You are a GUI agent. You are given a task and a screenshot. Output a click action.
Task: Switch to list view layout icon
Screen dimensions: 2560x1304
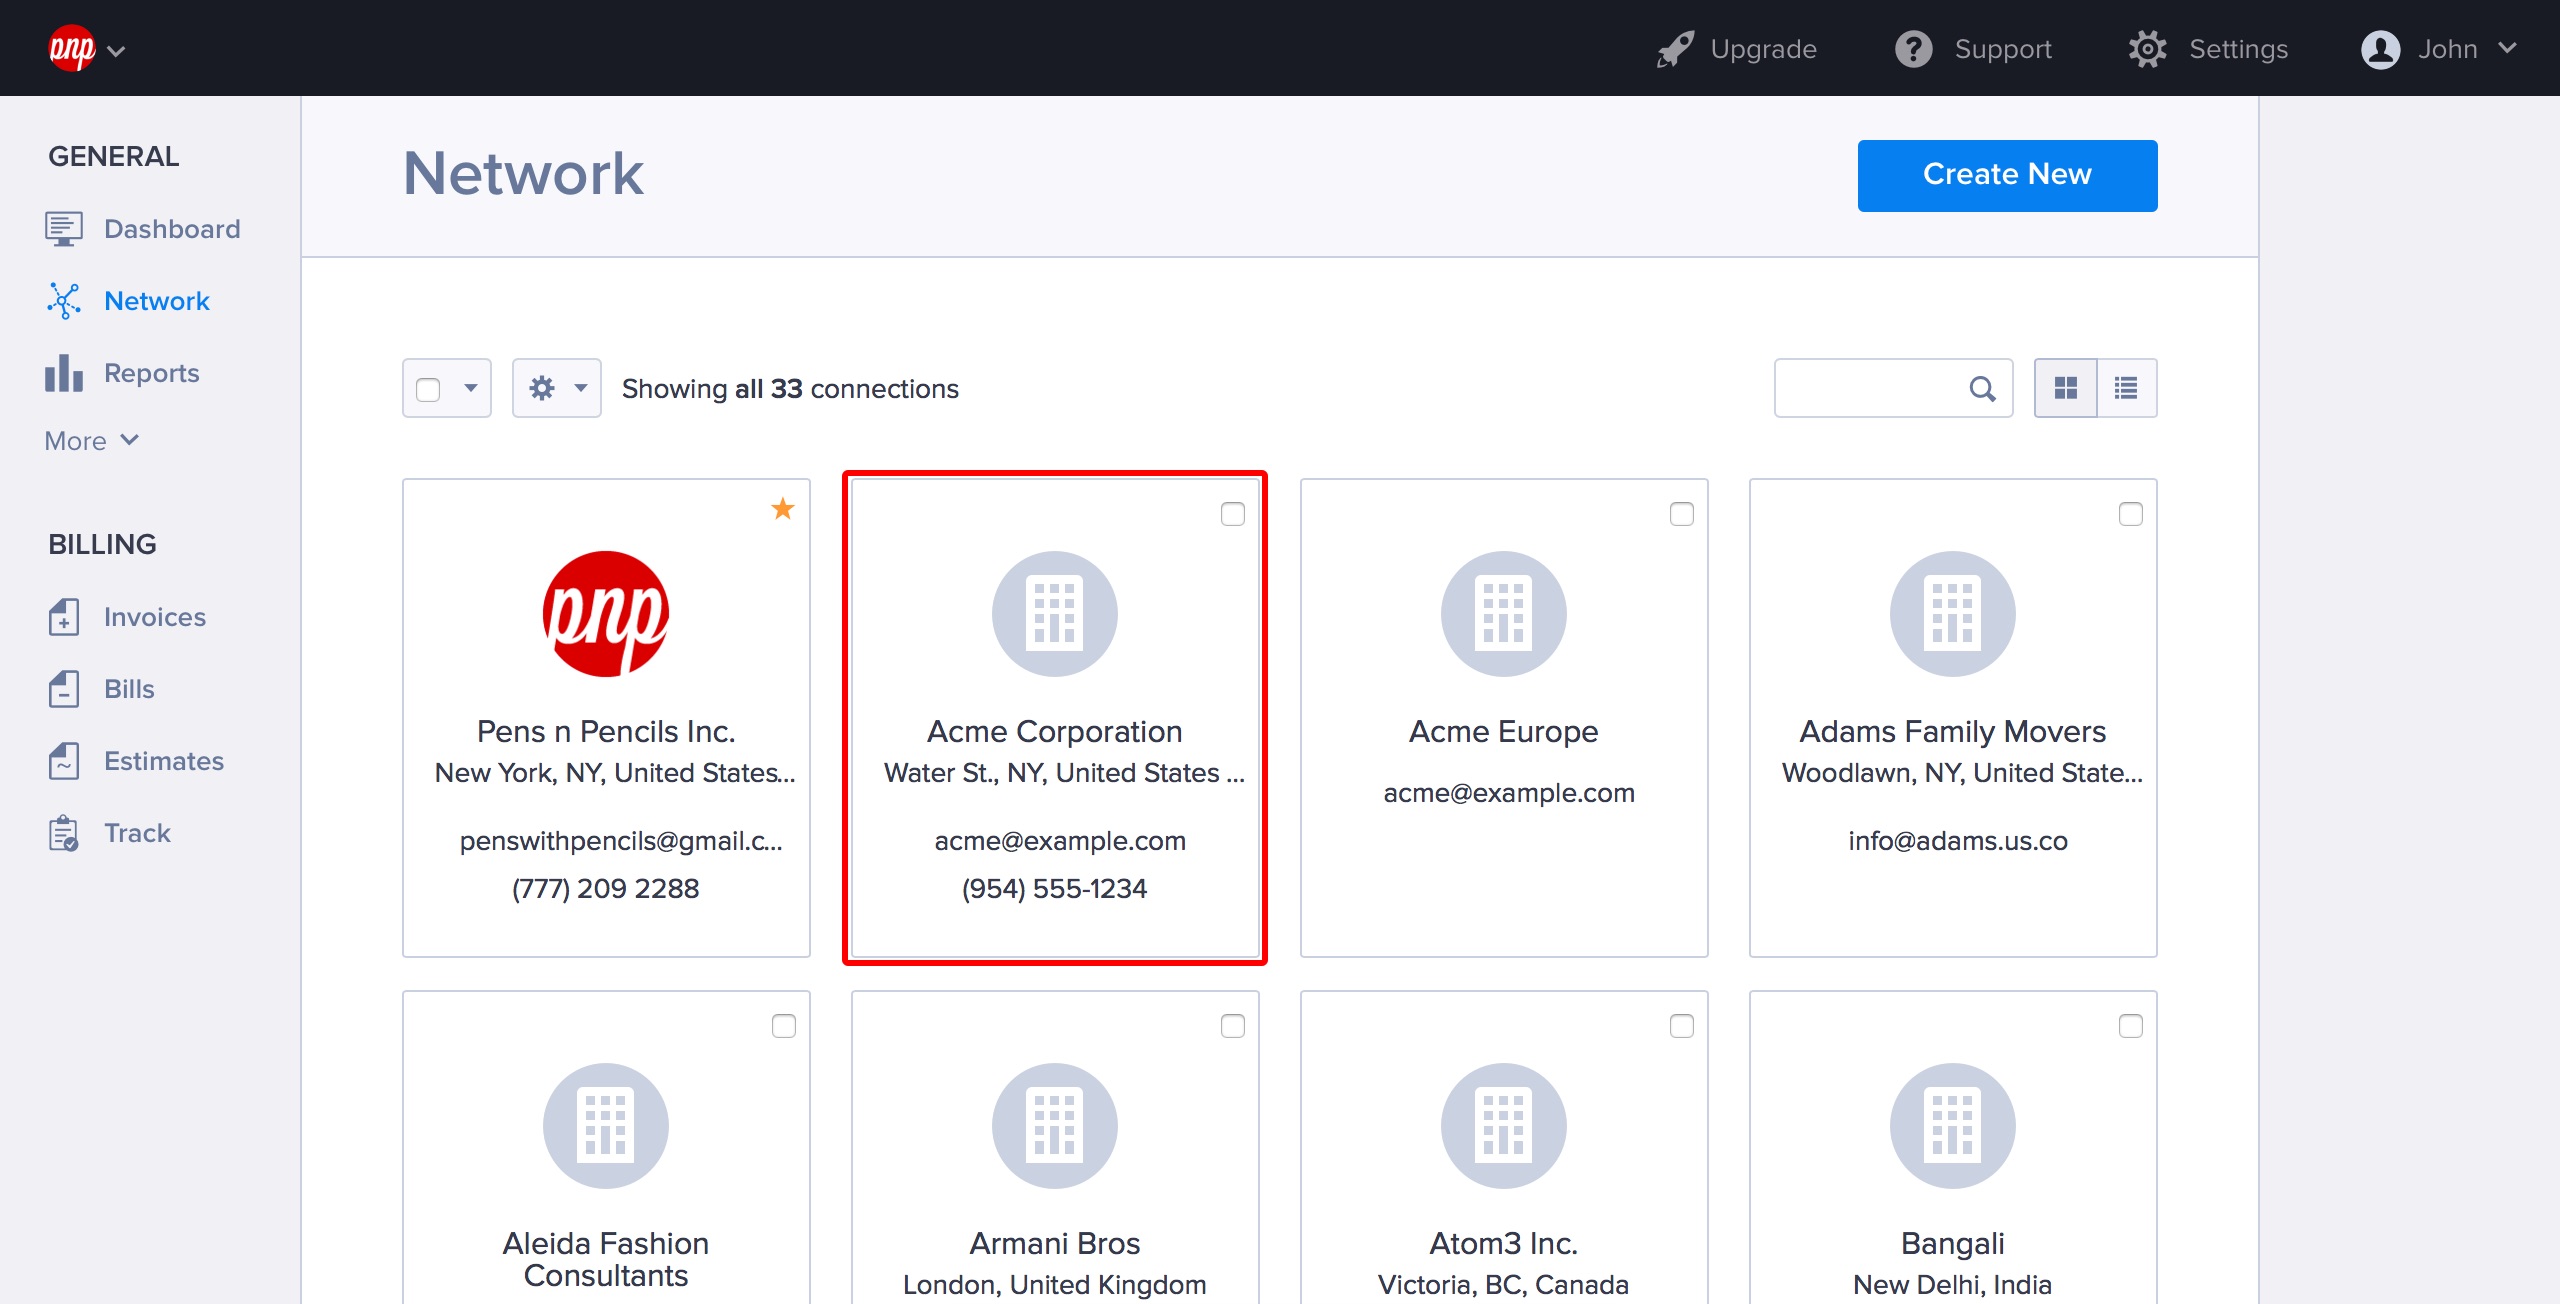2126,388
